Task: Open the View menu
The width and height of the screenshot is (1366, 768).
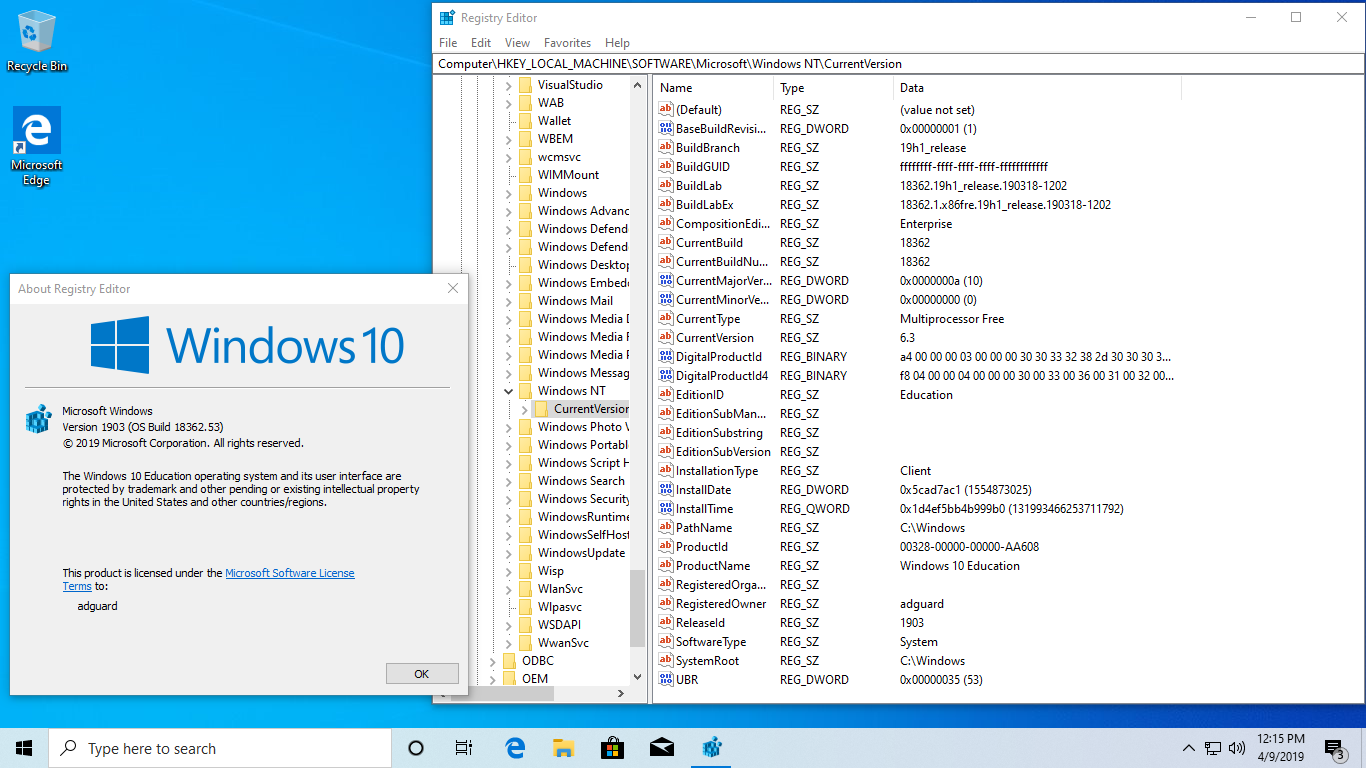Action: tap(517, 43)
